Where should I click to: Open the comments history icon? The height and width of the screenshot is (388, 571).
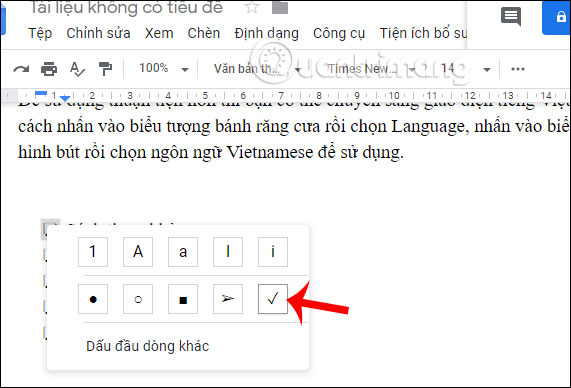(x=511, y=17)
